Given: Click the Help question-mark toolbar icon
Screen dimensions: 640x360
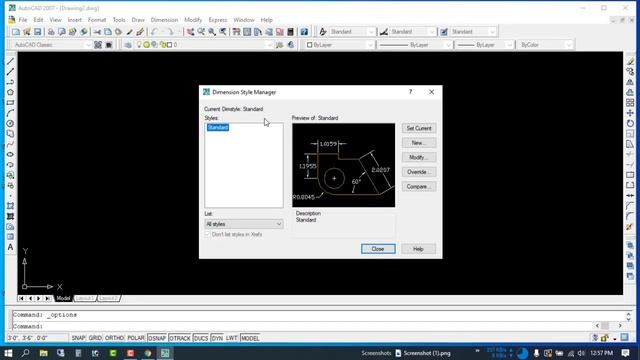Looking at the screenshot, I should [304, 32].
